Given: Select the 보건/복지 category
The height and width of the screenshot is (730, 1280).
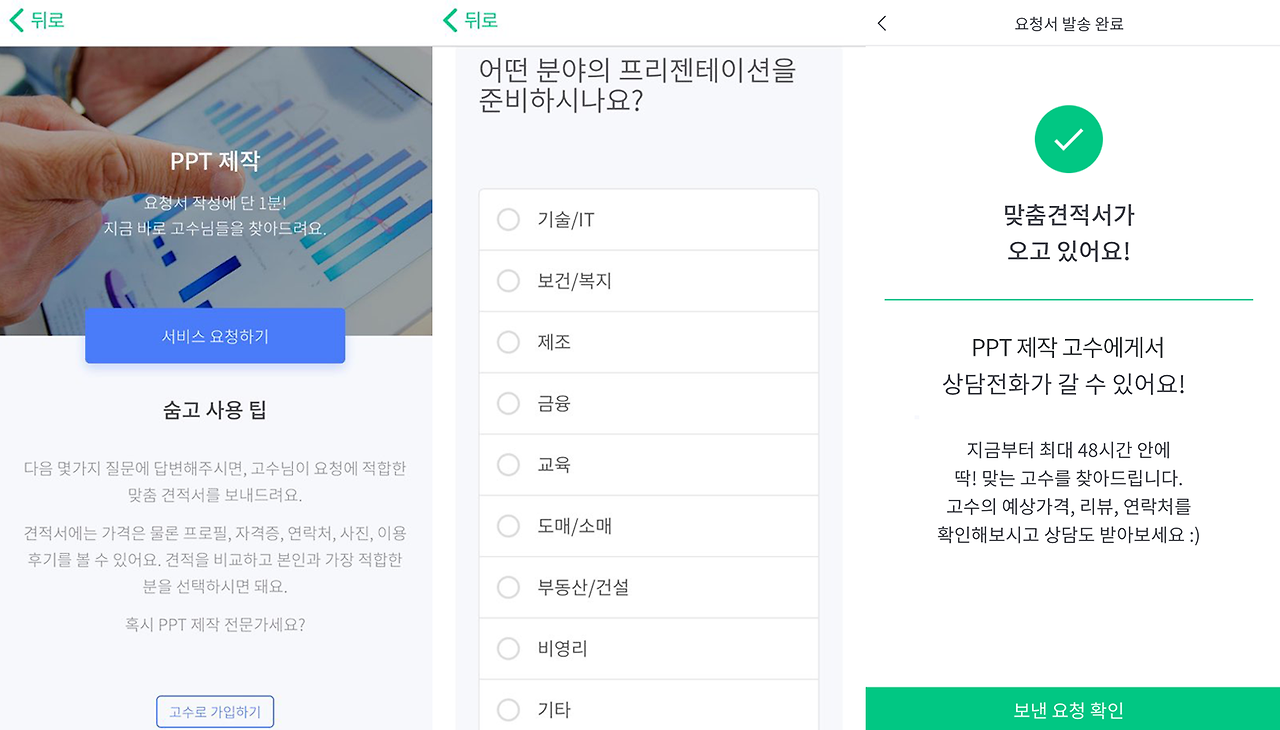Looking at the screenshot, I should (508, 281).
